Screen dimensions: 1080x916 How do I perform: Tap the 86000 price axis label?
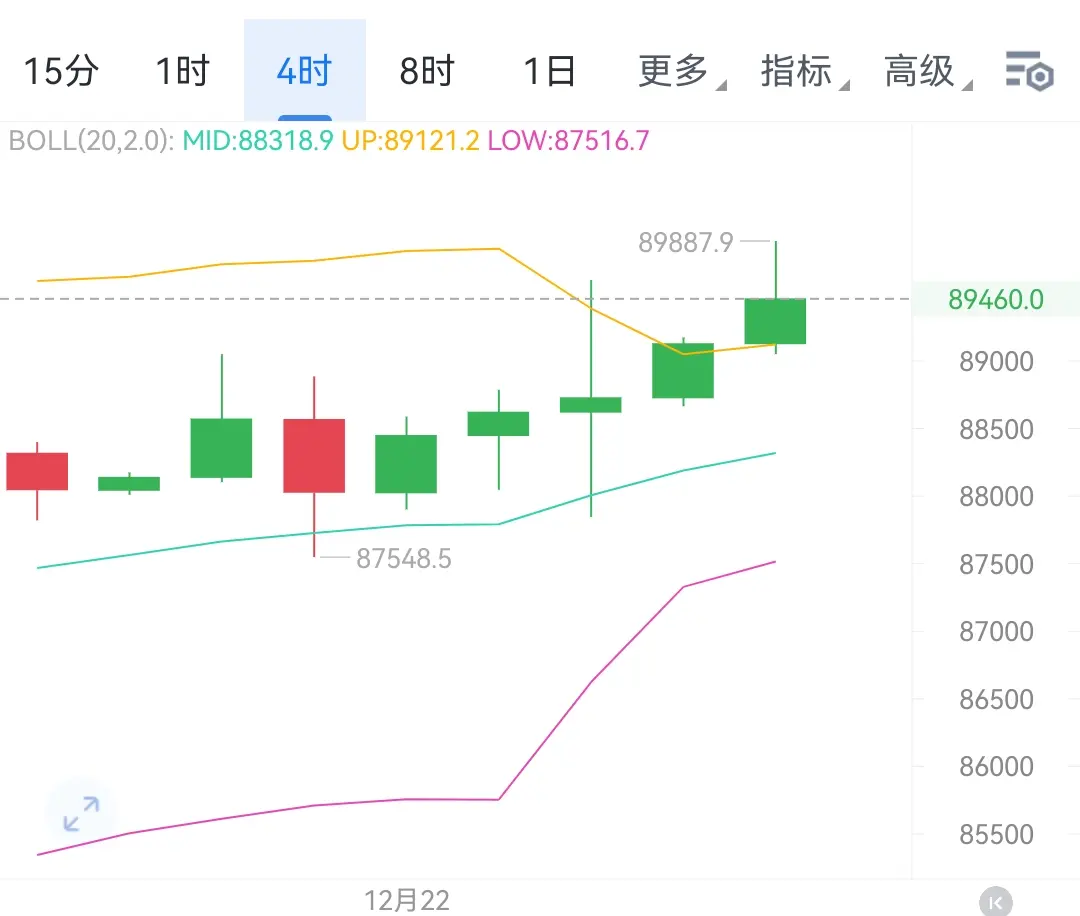click(x=996, y=767)
